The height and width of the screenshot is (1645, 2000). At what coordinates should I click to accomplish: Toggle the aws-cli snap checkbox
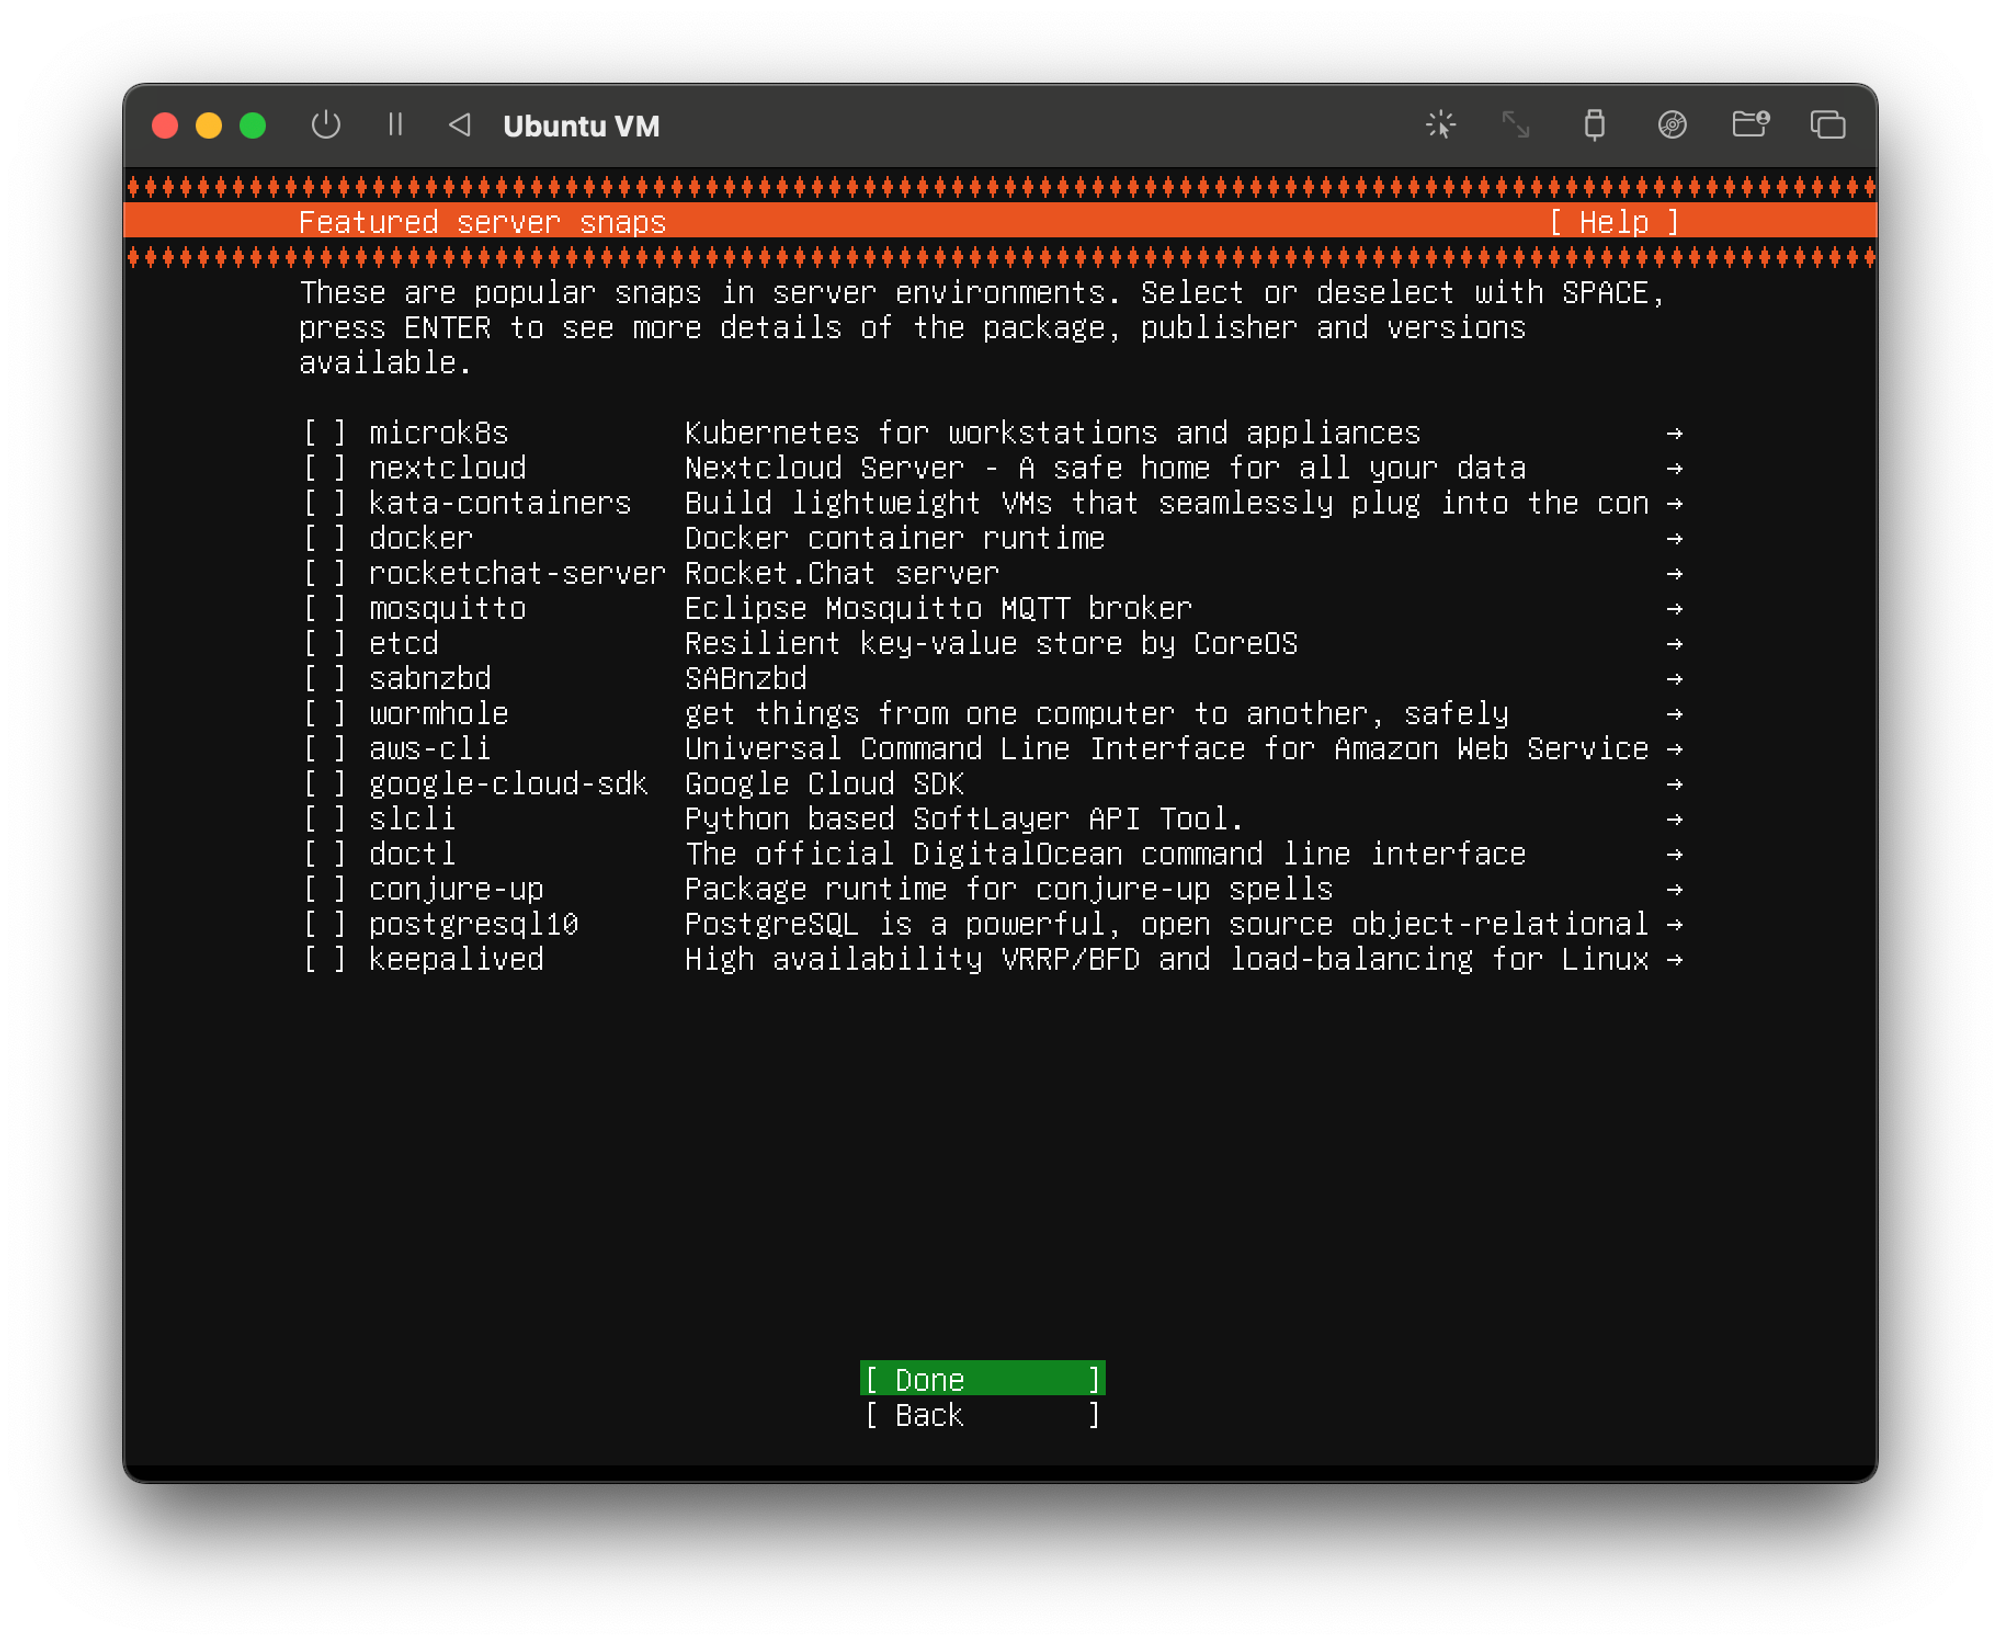(x=325, y=749)
